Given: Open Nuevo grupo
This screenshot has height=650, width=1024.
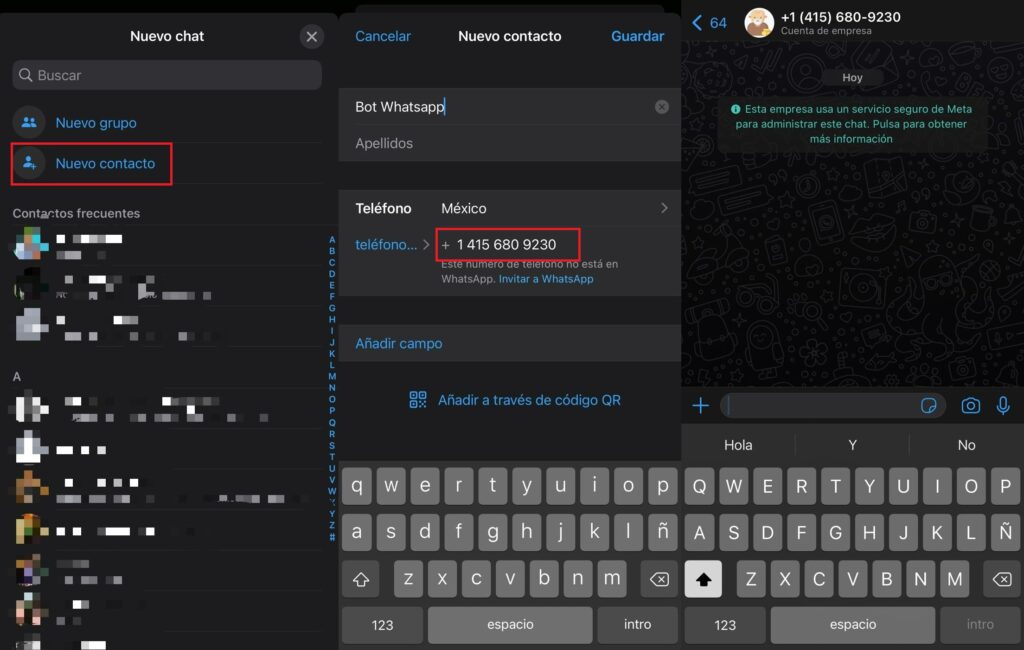Looking at the screenshot, I should [x=96, y=123].
